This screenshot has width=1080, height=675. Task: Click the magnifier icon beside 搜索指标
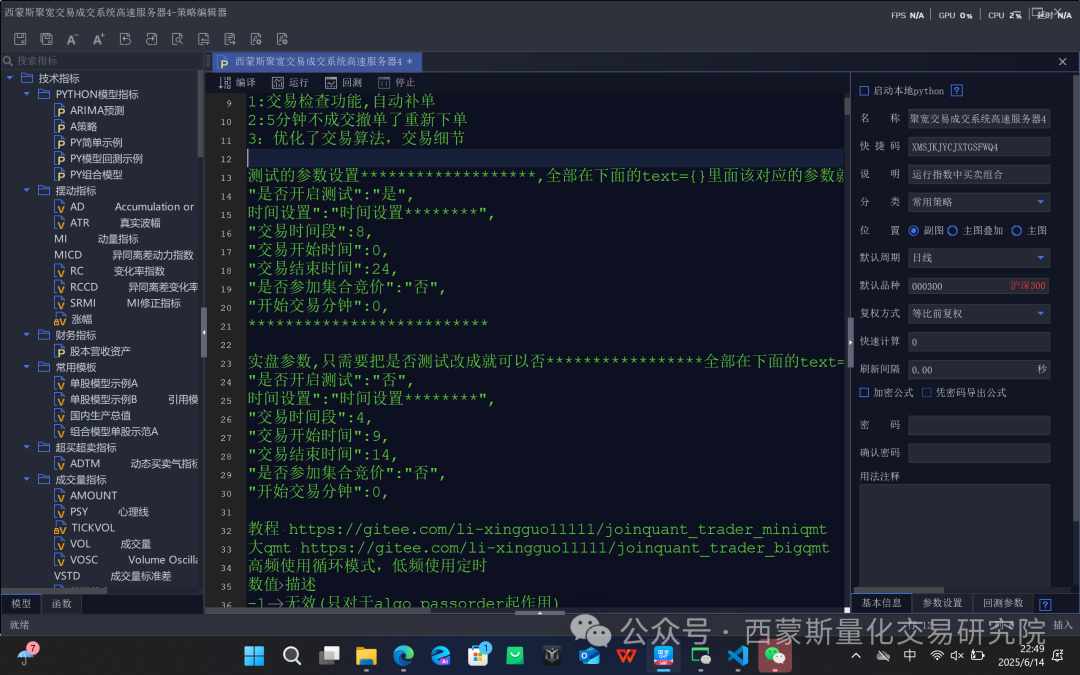coord(8,61)
